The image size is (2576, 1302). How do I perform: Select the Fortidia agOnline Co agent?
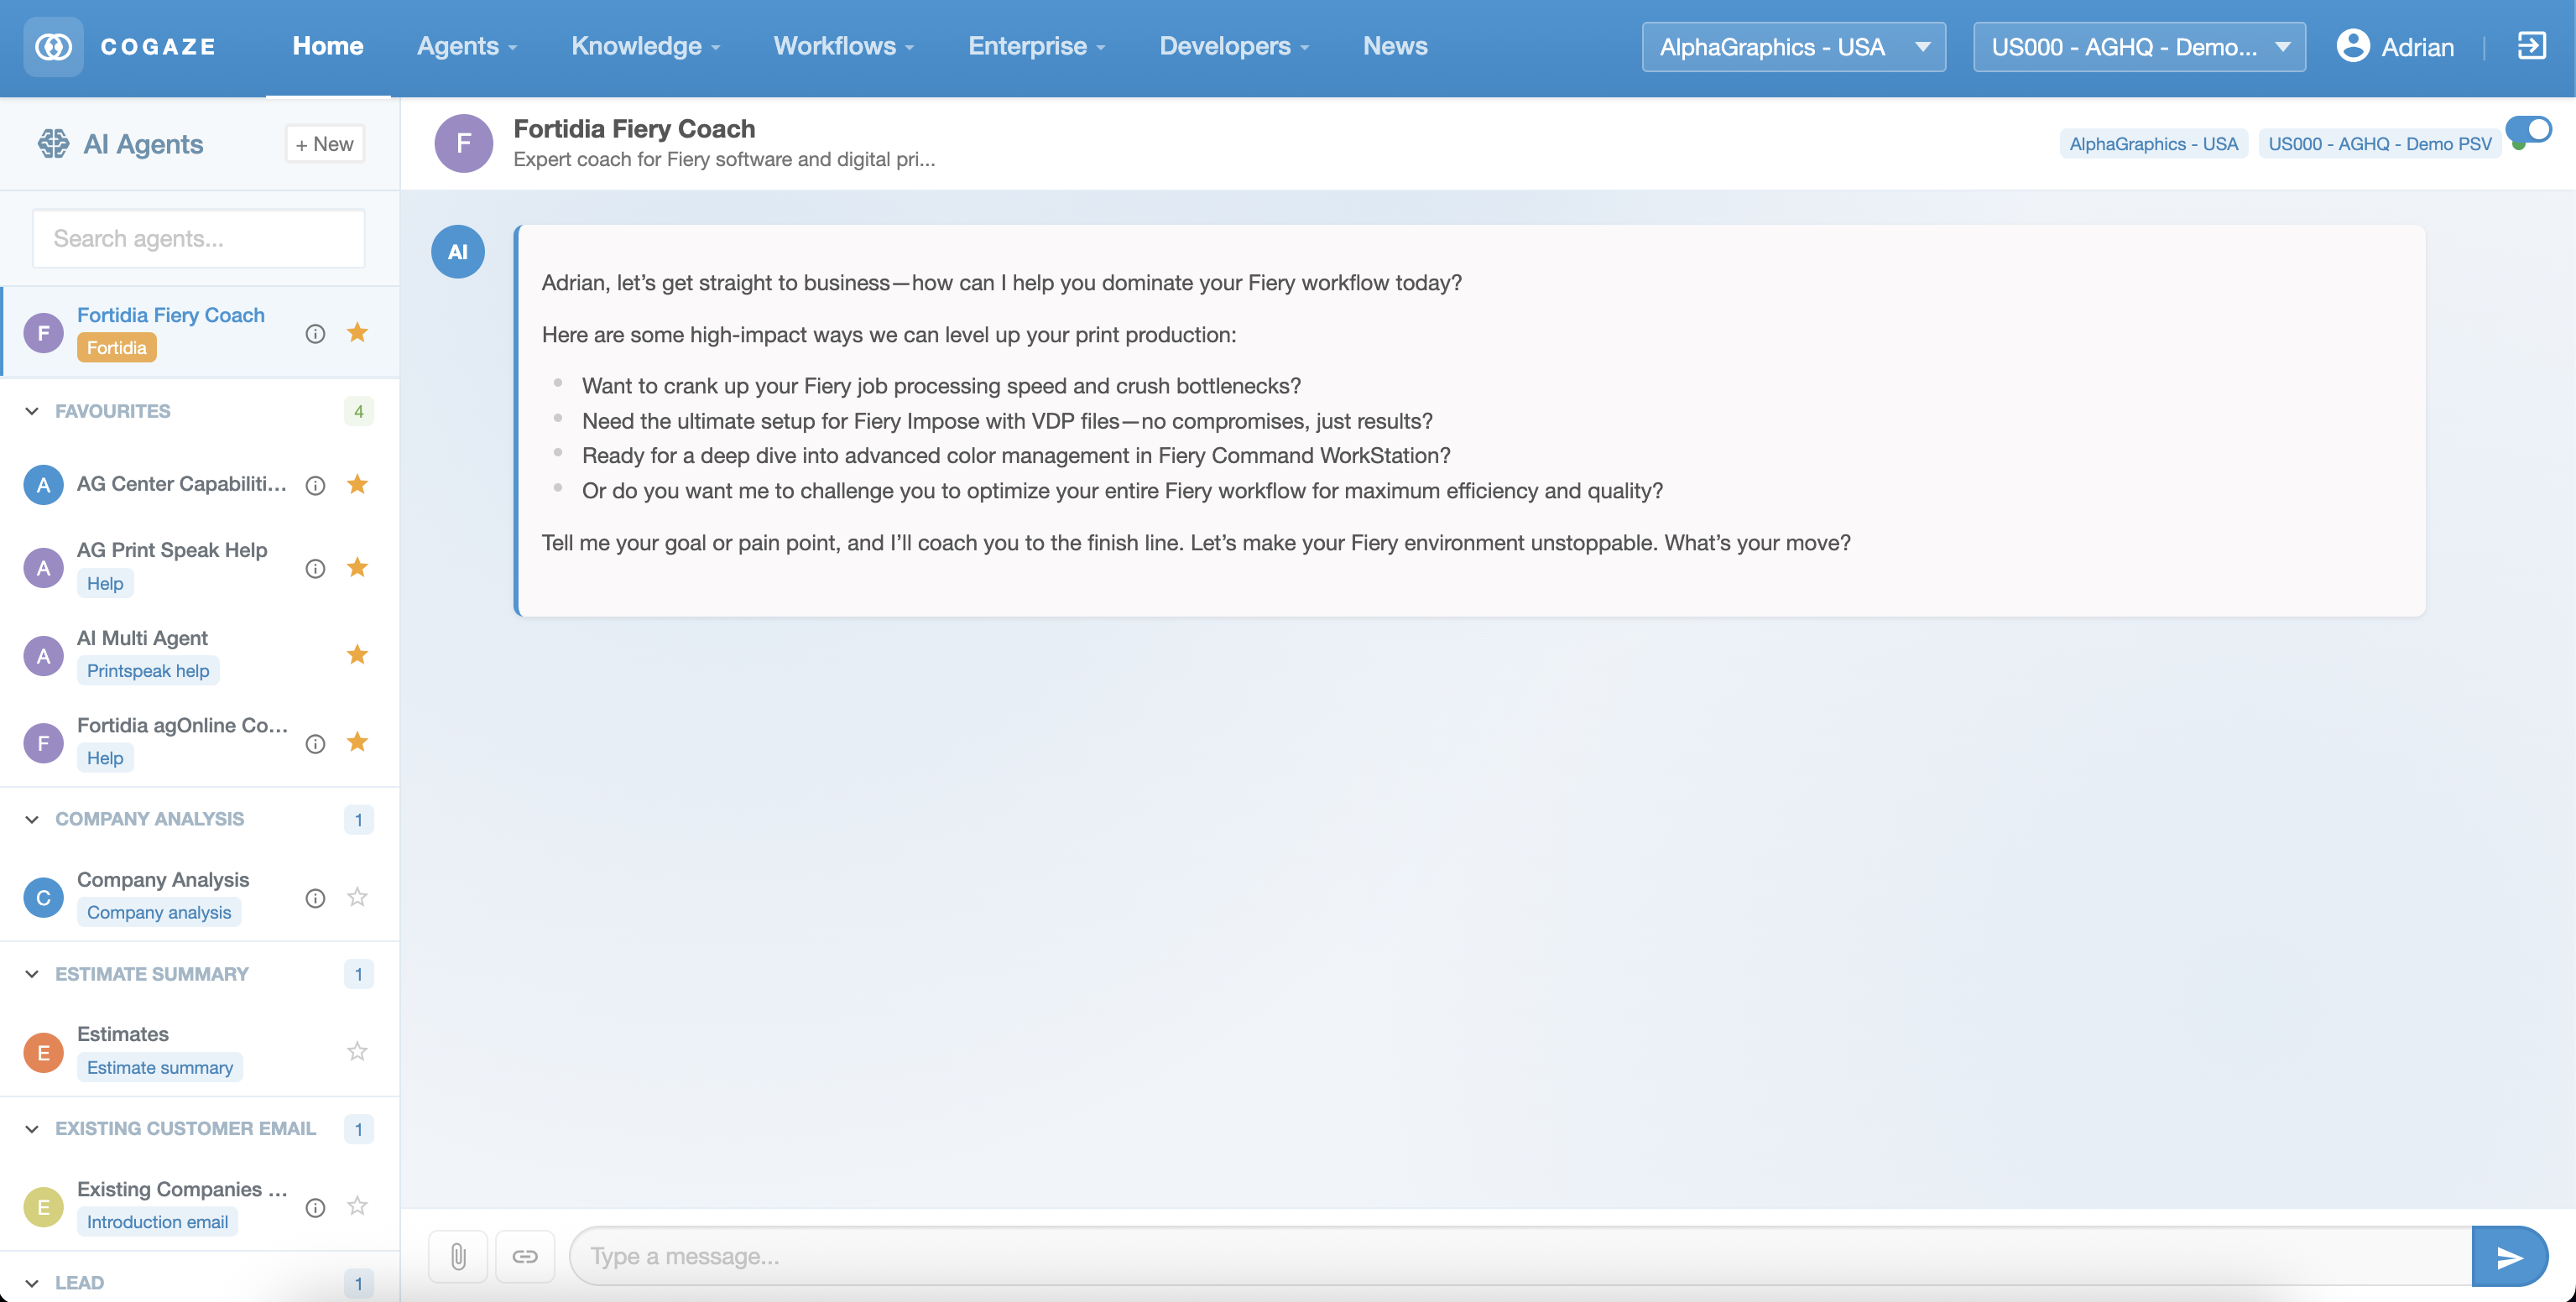pos(182,725)
